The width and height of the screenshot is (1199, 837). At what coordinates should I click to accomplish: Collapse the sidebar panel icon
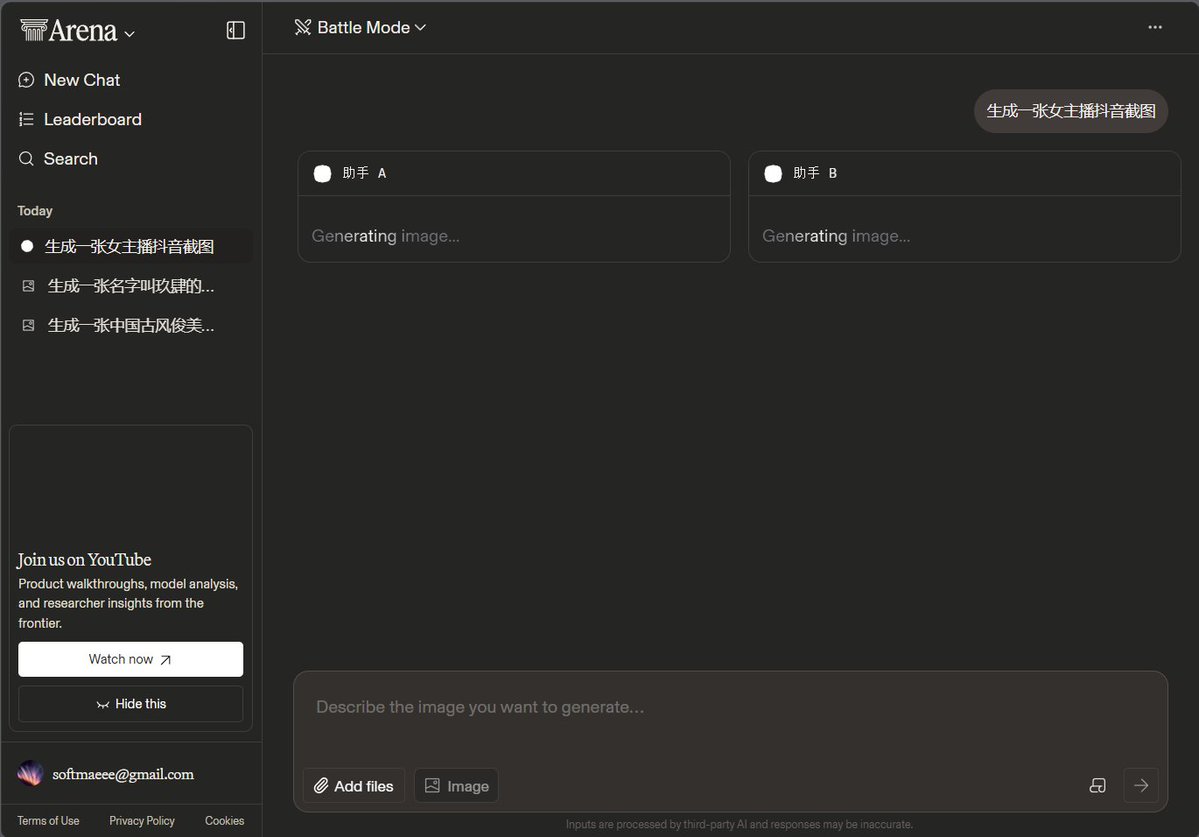[236, 31]
